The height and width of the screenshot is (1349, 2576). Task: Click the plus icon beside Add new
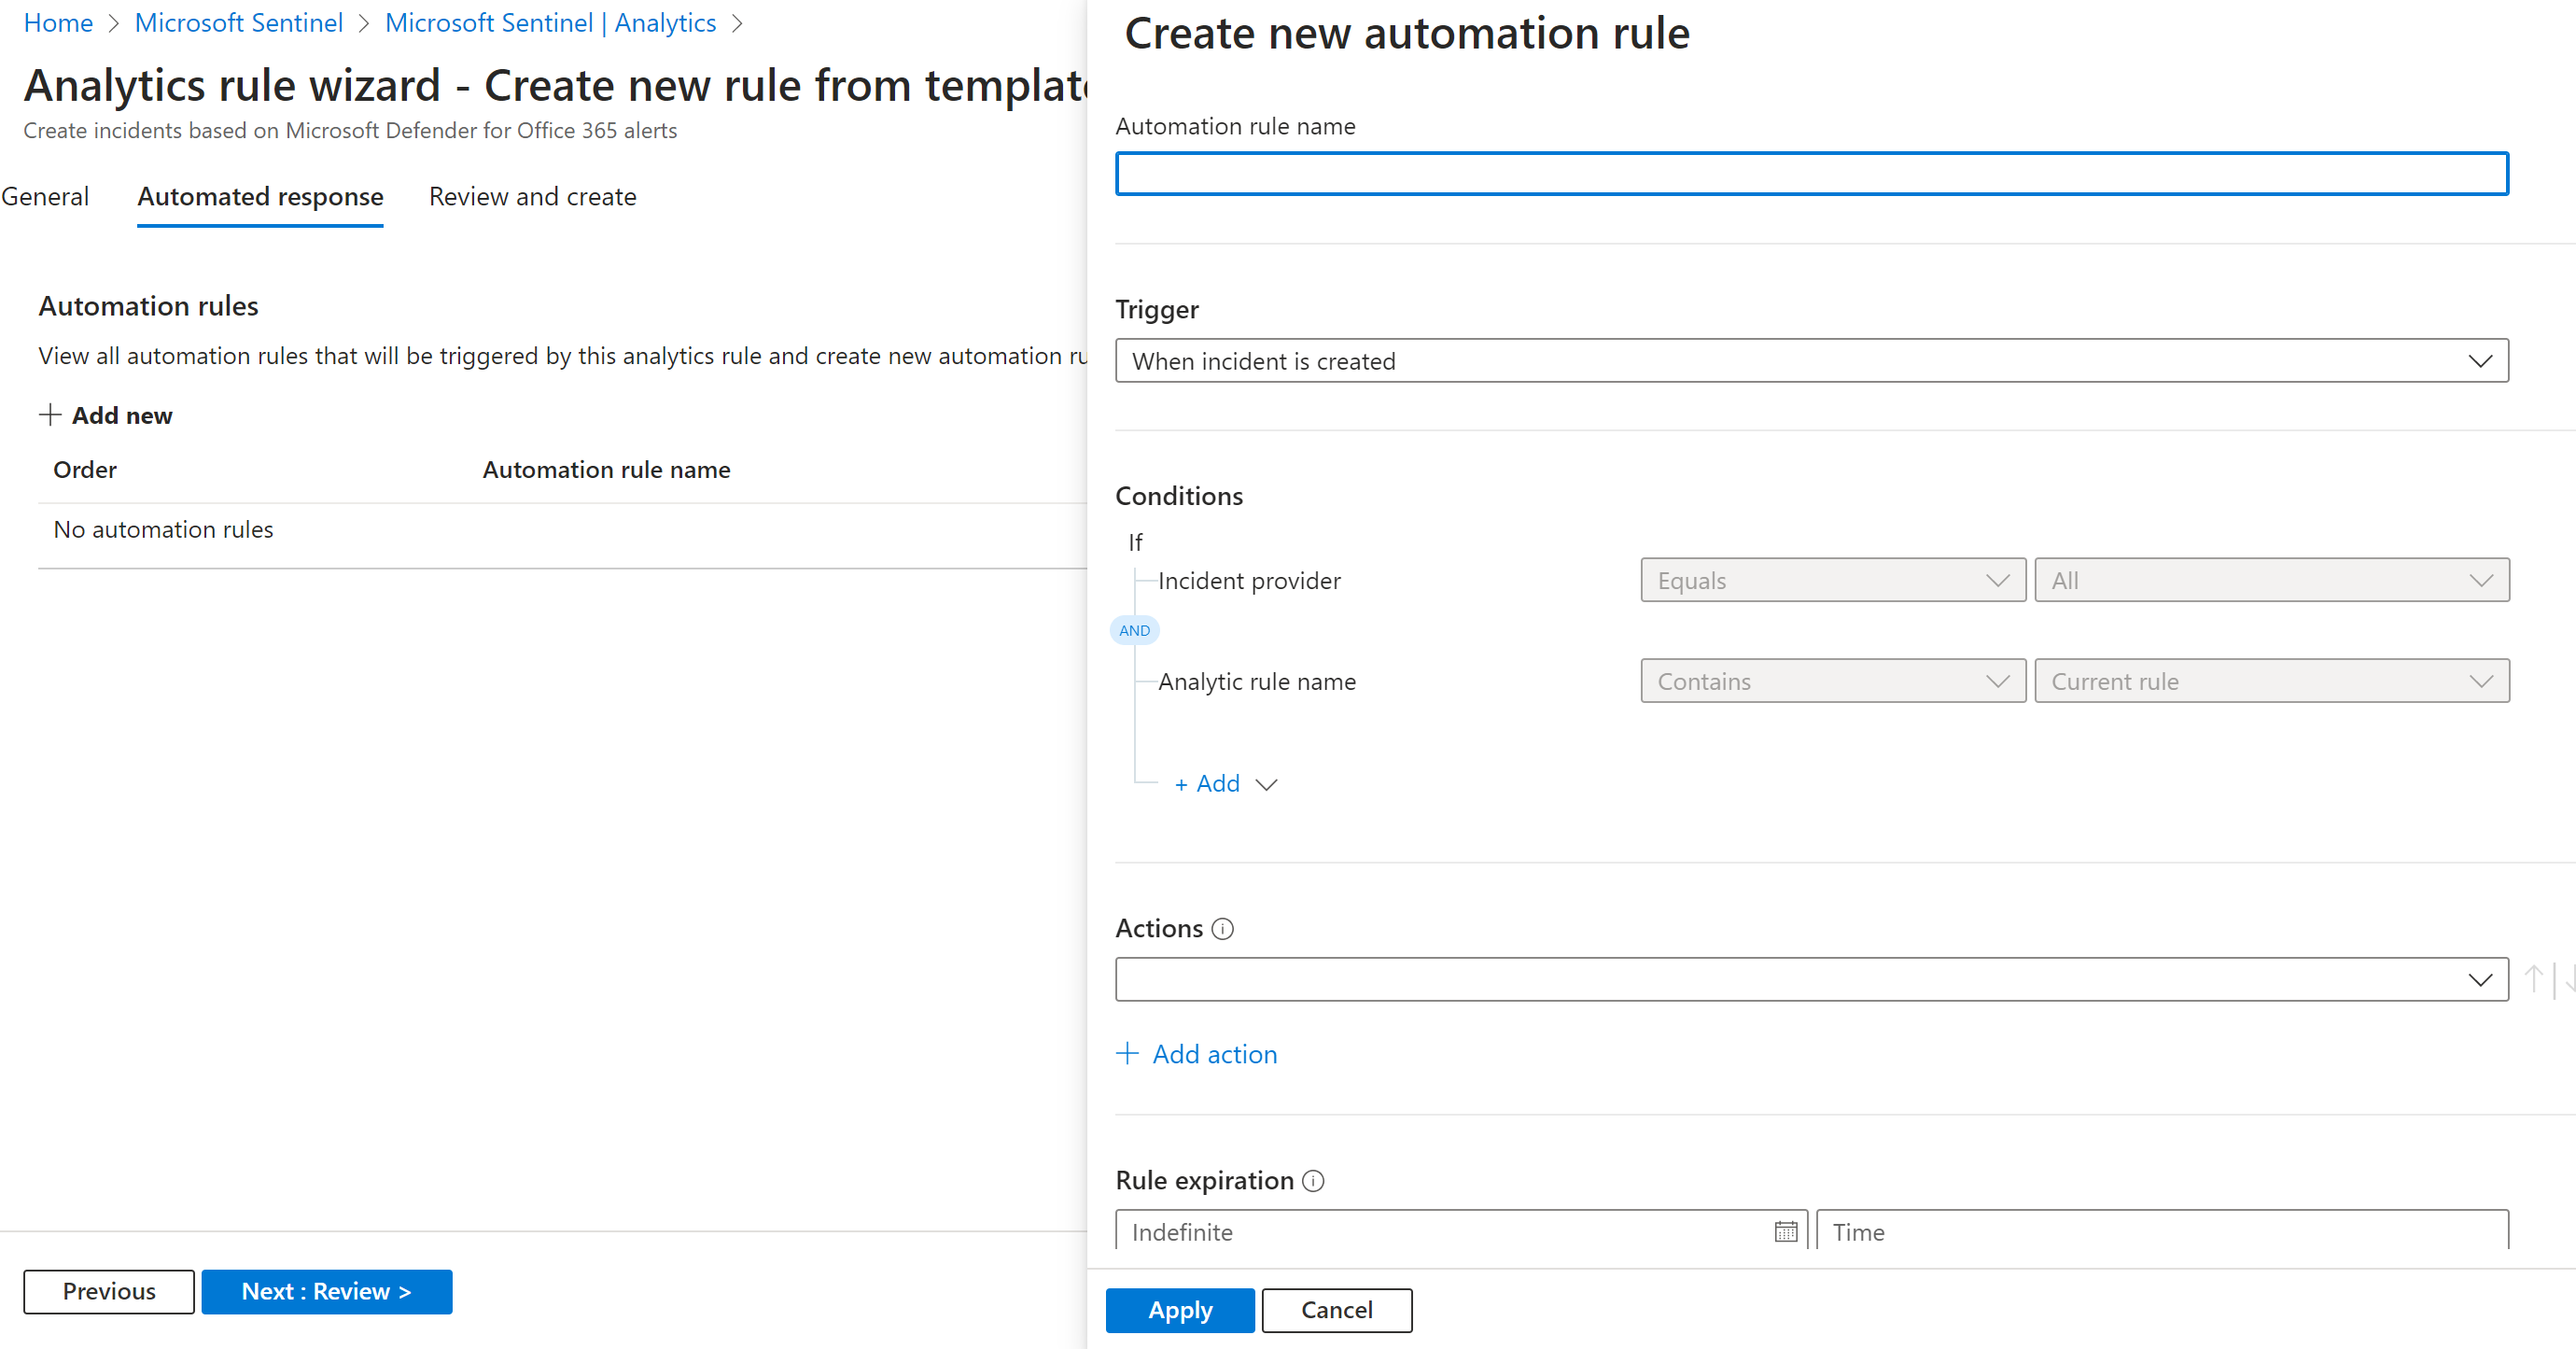(x=50, y=415)
